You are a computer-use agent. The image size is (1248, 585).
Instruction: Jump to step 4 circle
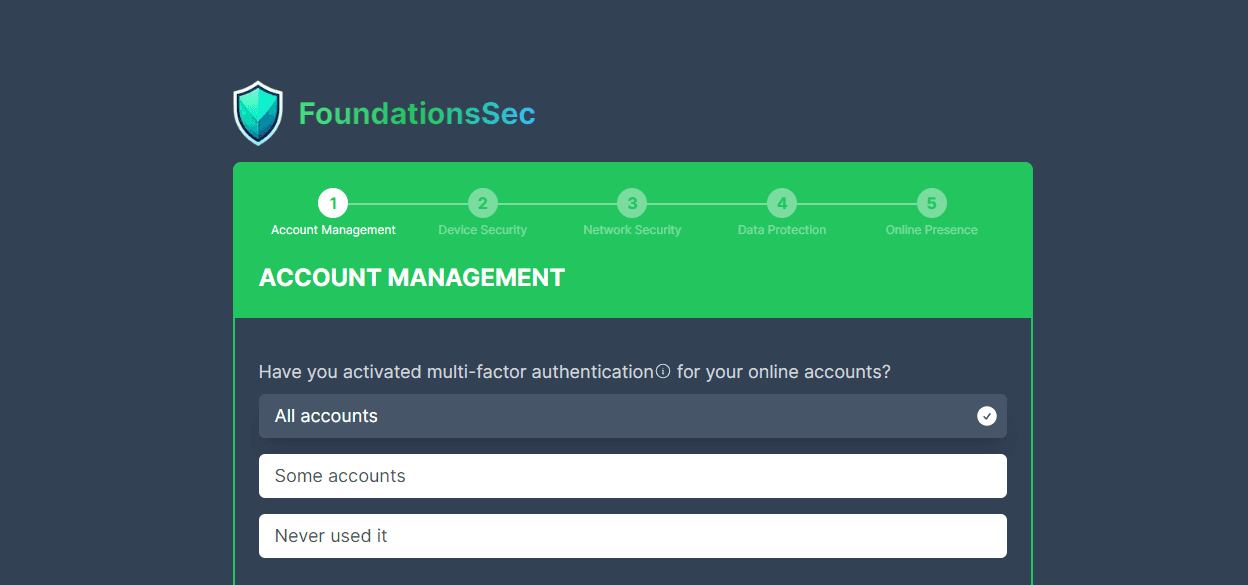782,204
